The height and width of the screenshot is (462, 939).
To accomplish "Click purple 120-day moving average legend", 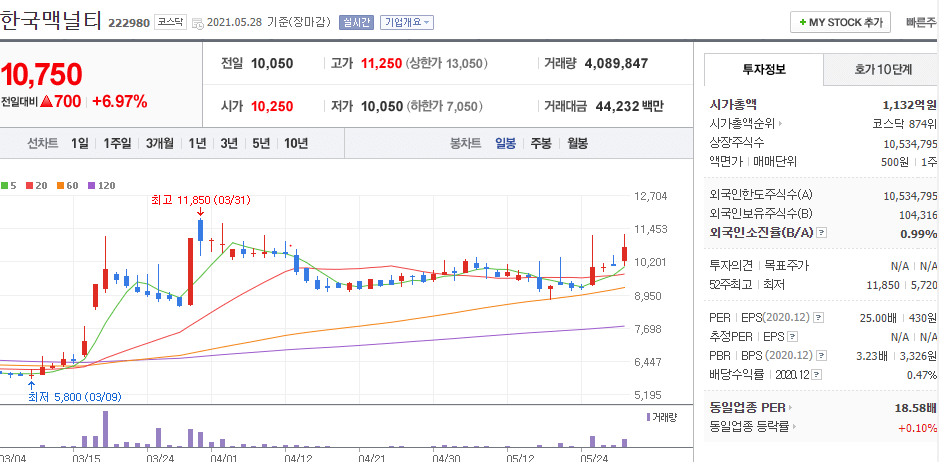I will tap(101, 186).
